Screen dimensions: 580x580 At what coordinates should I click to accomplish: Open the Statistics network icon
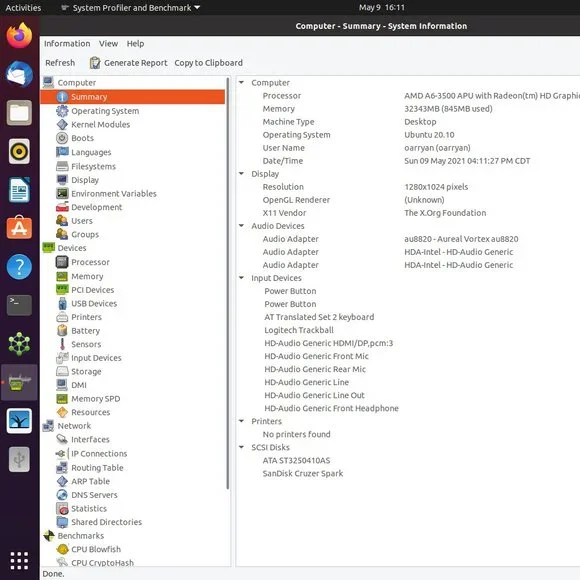tap(62, 509)
